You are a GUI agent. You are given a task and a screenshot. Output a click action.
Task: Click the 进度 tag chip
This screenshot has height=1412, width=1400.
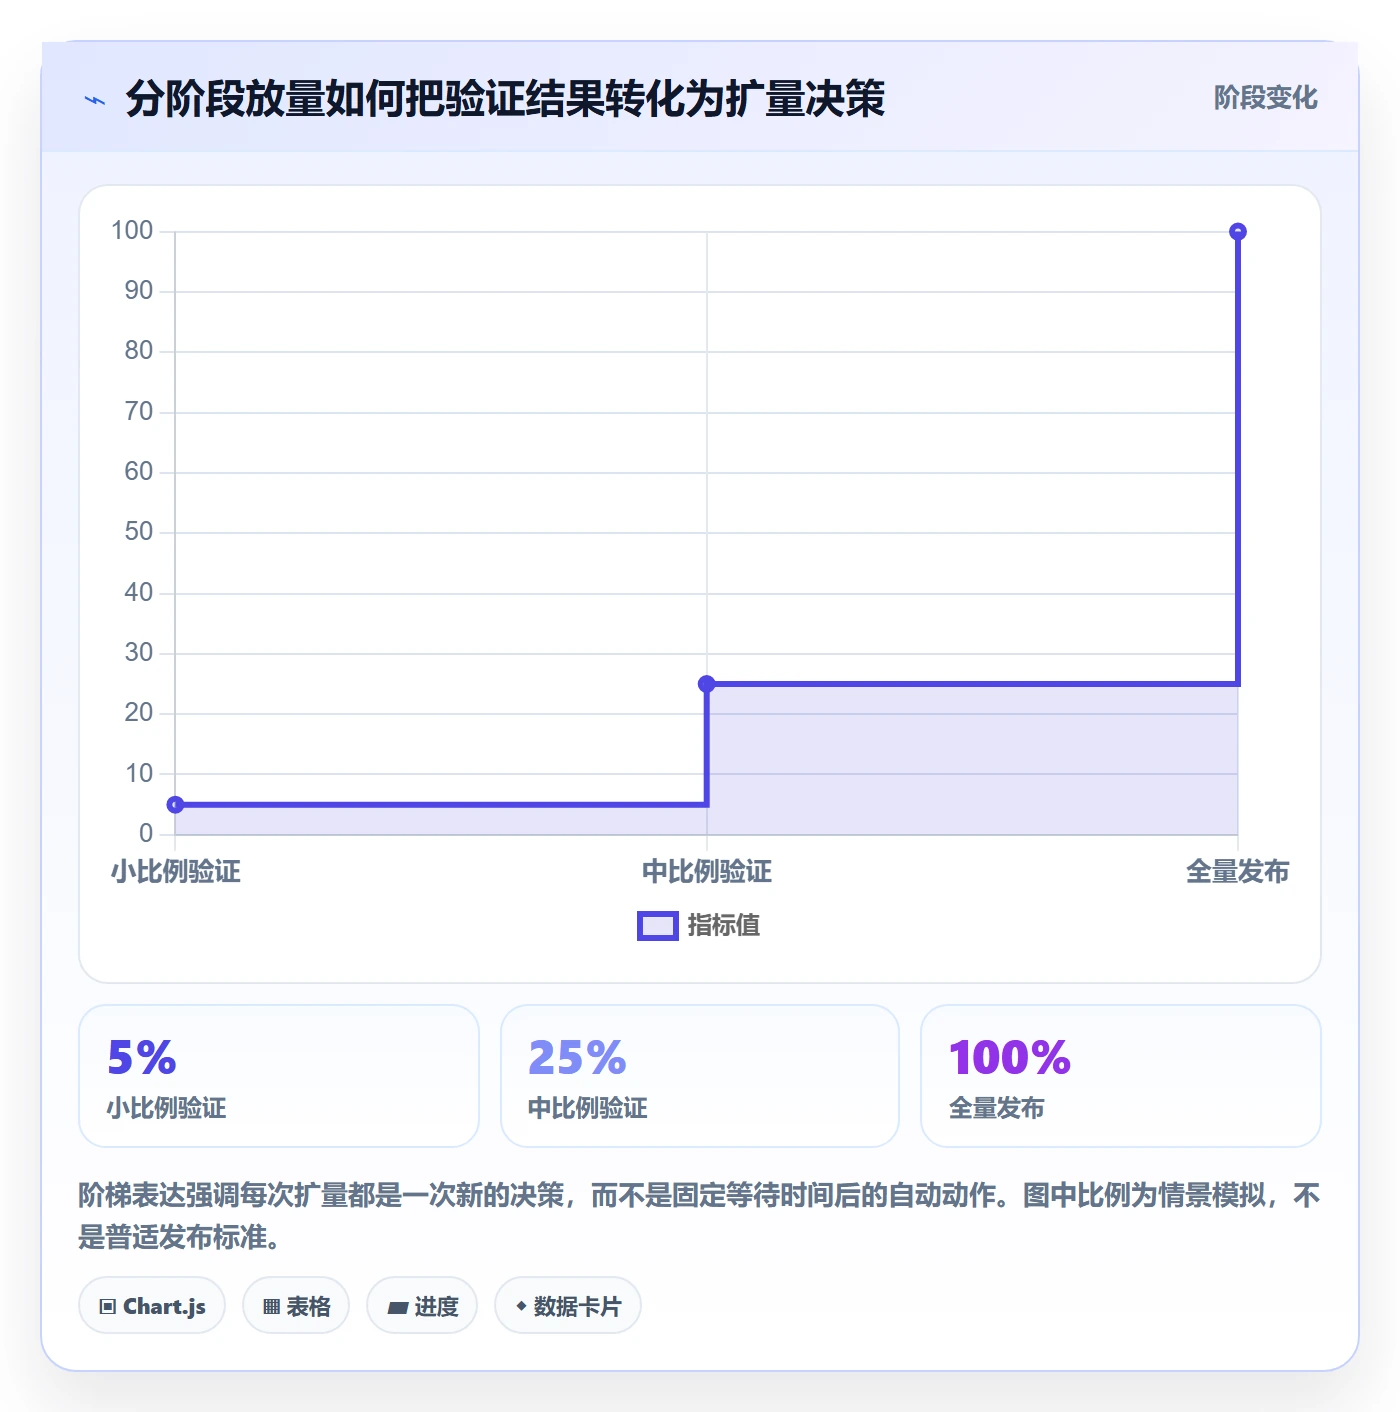point(422,1306)
